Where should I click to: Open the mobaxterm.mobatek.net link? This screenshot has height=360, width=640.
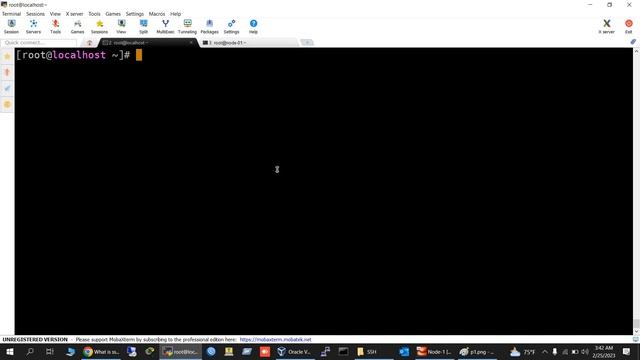[276, 340]
